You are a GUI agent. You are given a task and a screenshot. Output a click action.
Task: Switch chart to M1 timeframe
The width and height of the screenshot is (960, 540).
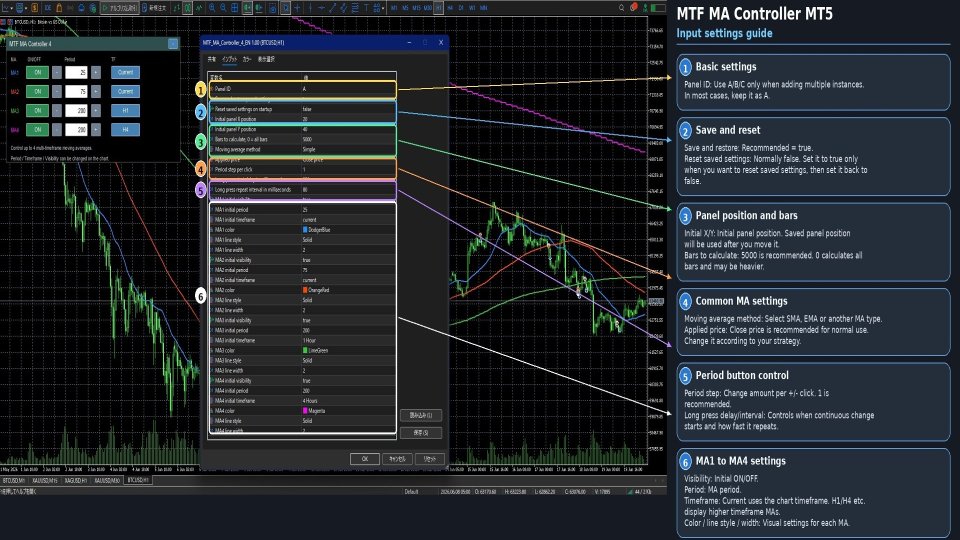[x=394, y=7]
